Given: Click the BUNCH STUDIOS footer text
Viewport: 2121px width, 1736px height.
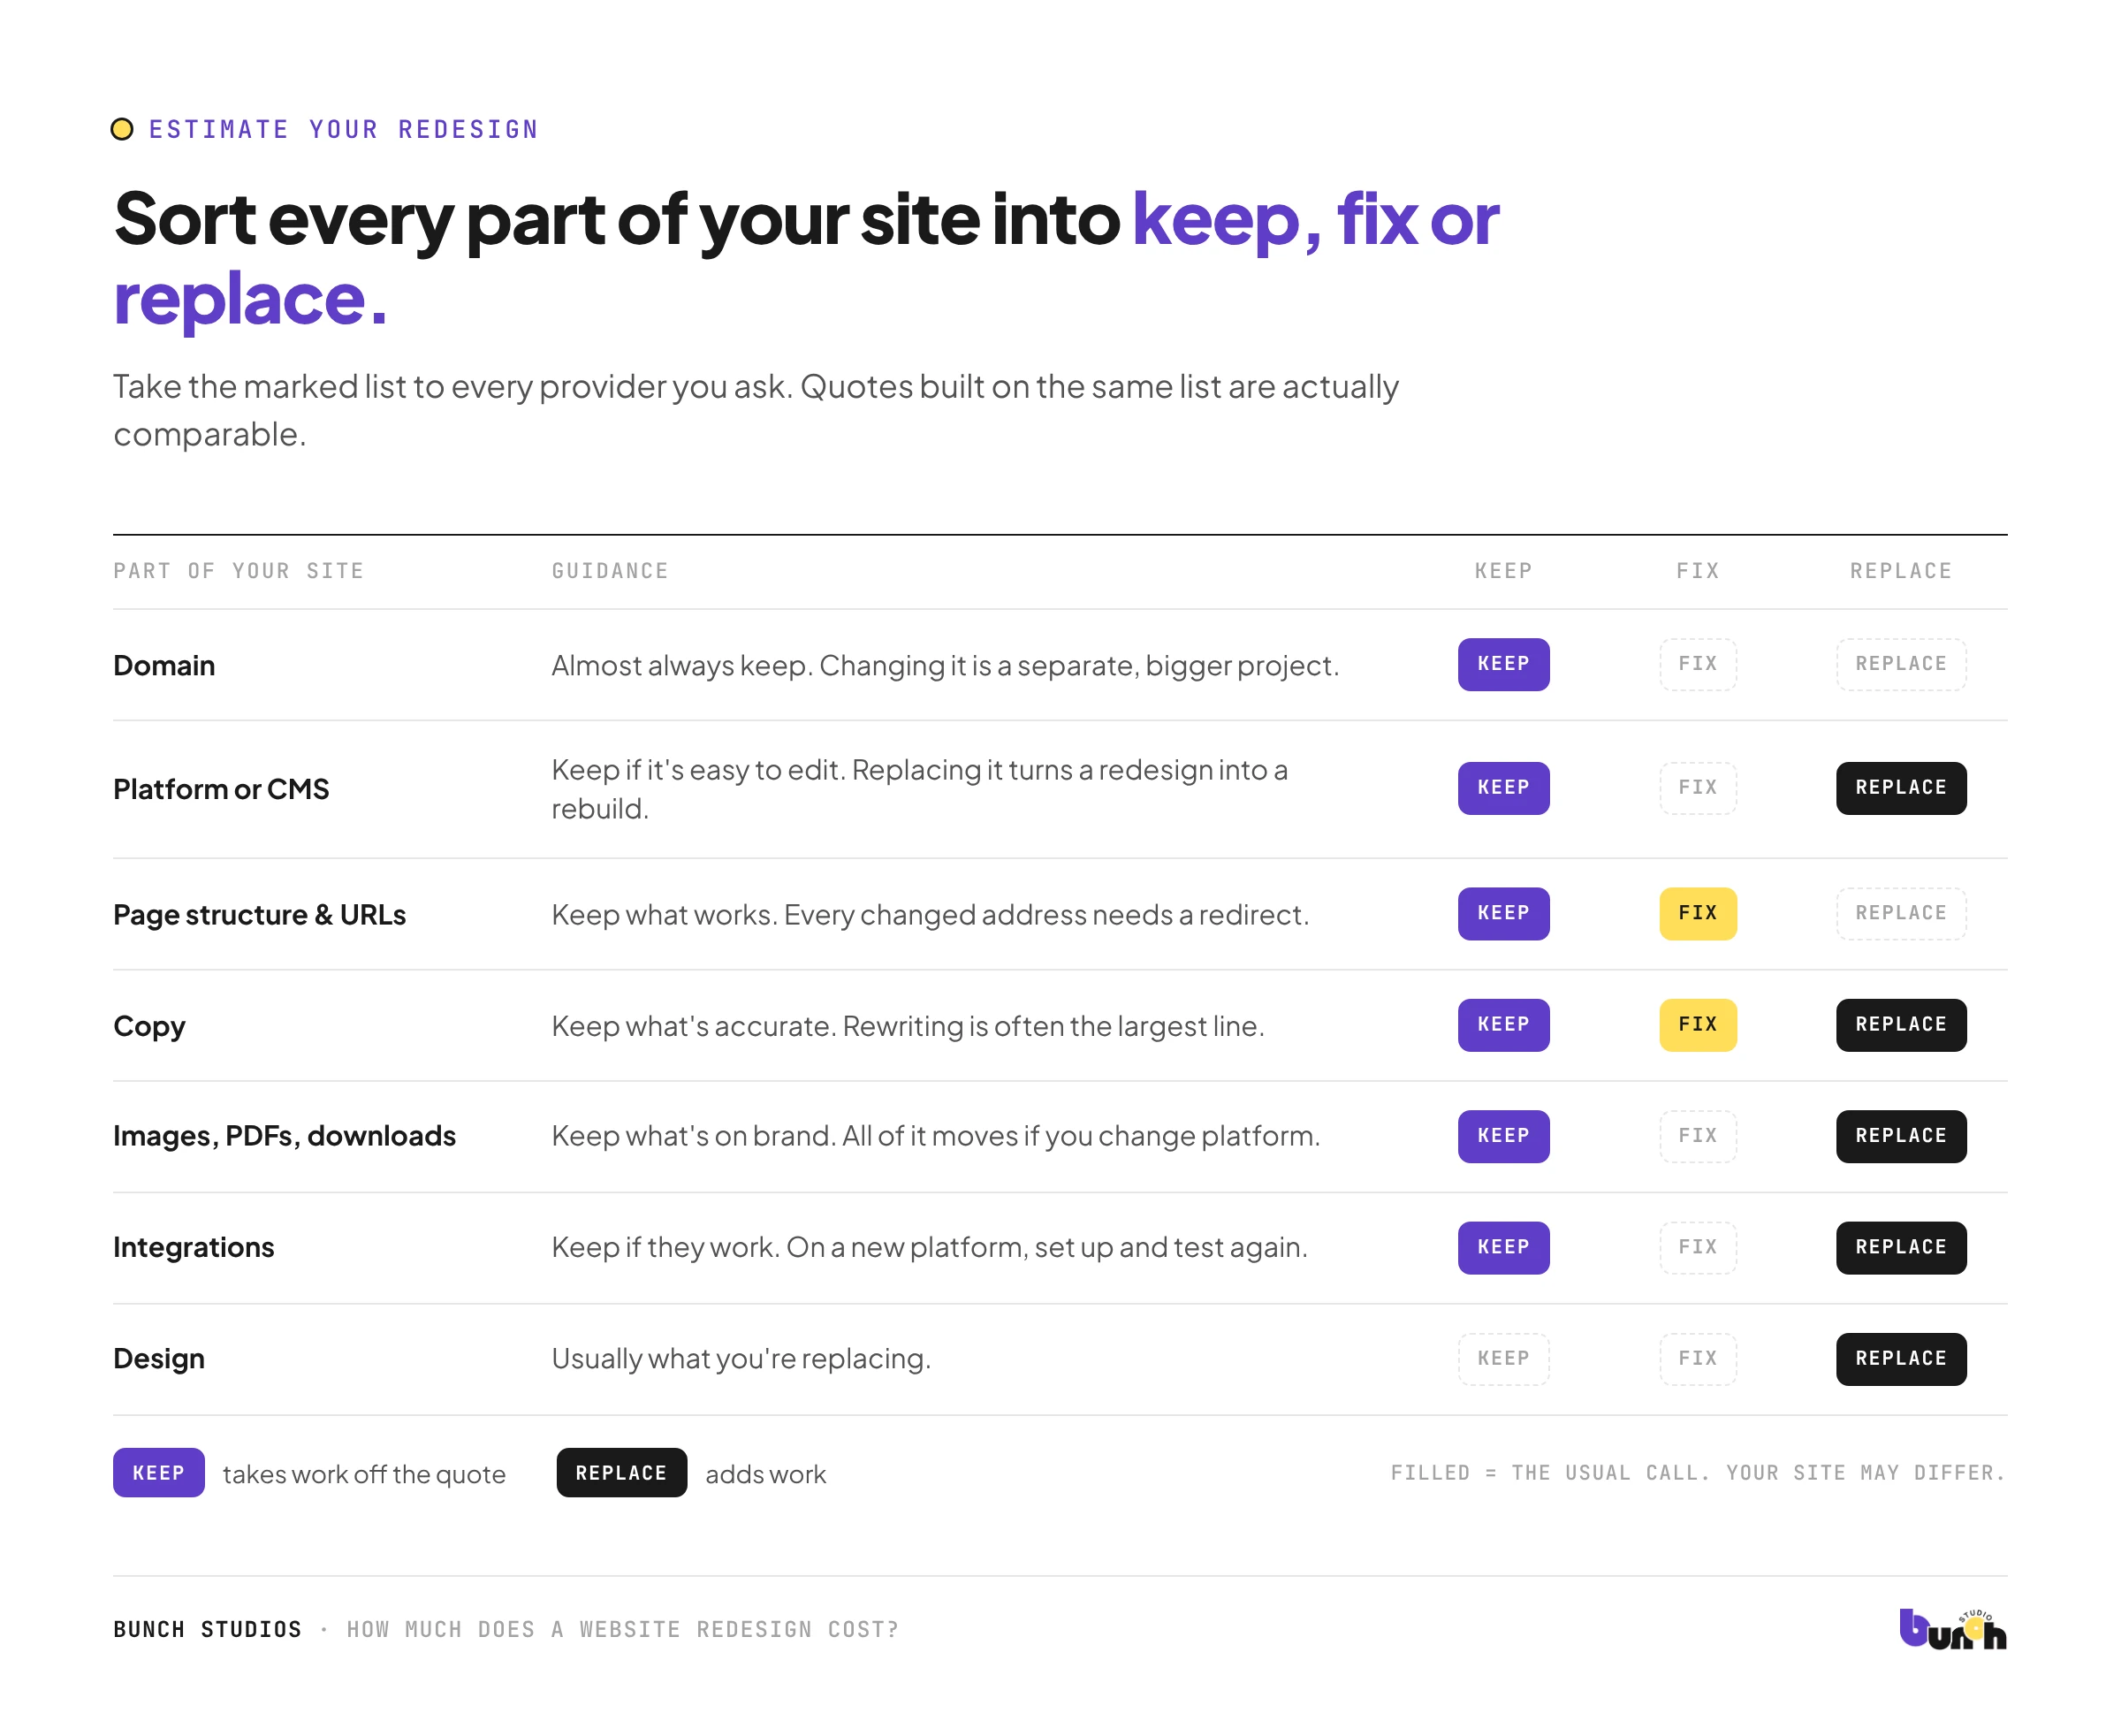Looking at the screenshot, I should click(x=207, y=1629).
